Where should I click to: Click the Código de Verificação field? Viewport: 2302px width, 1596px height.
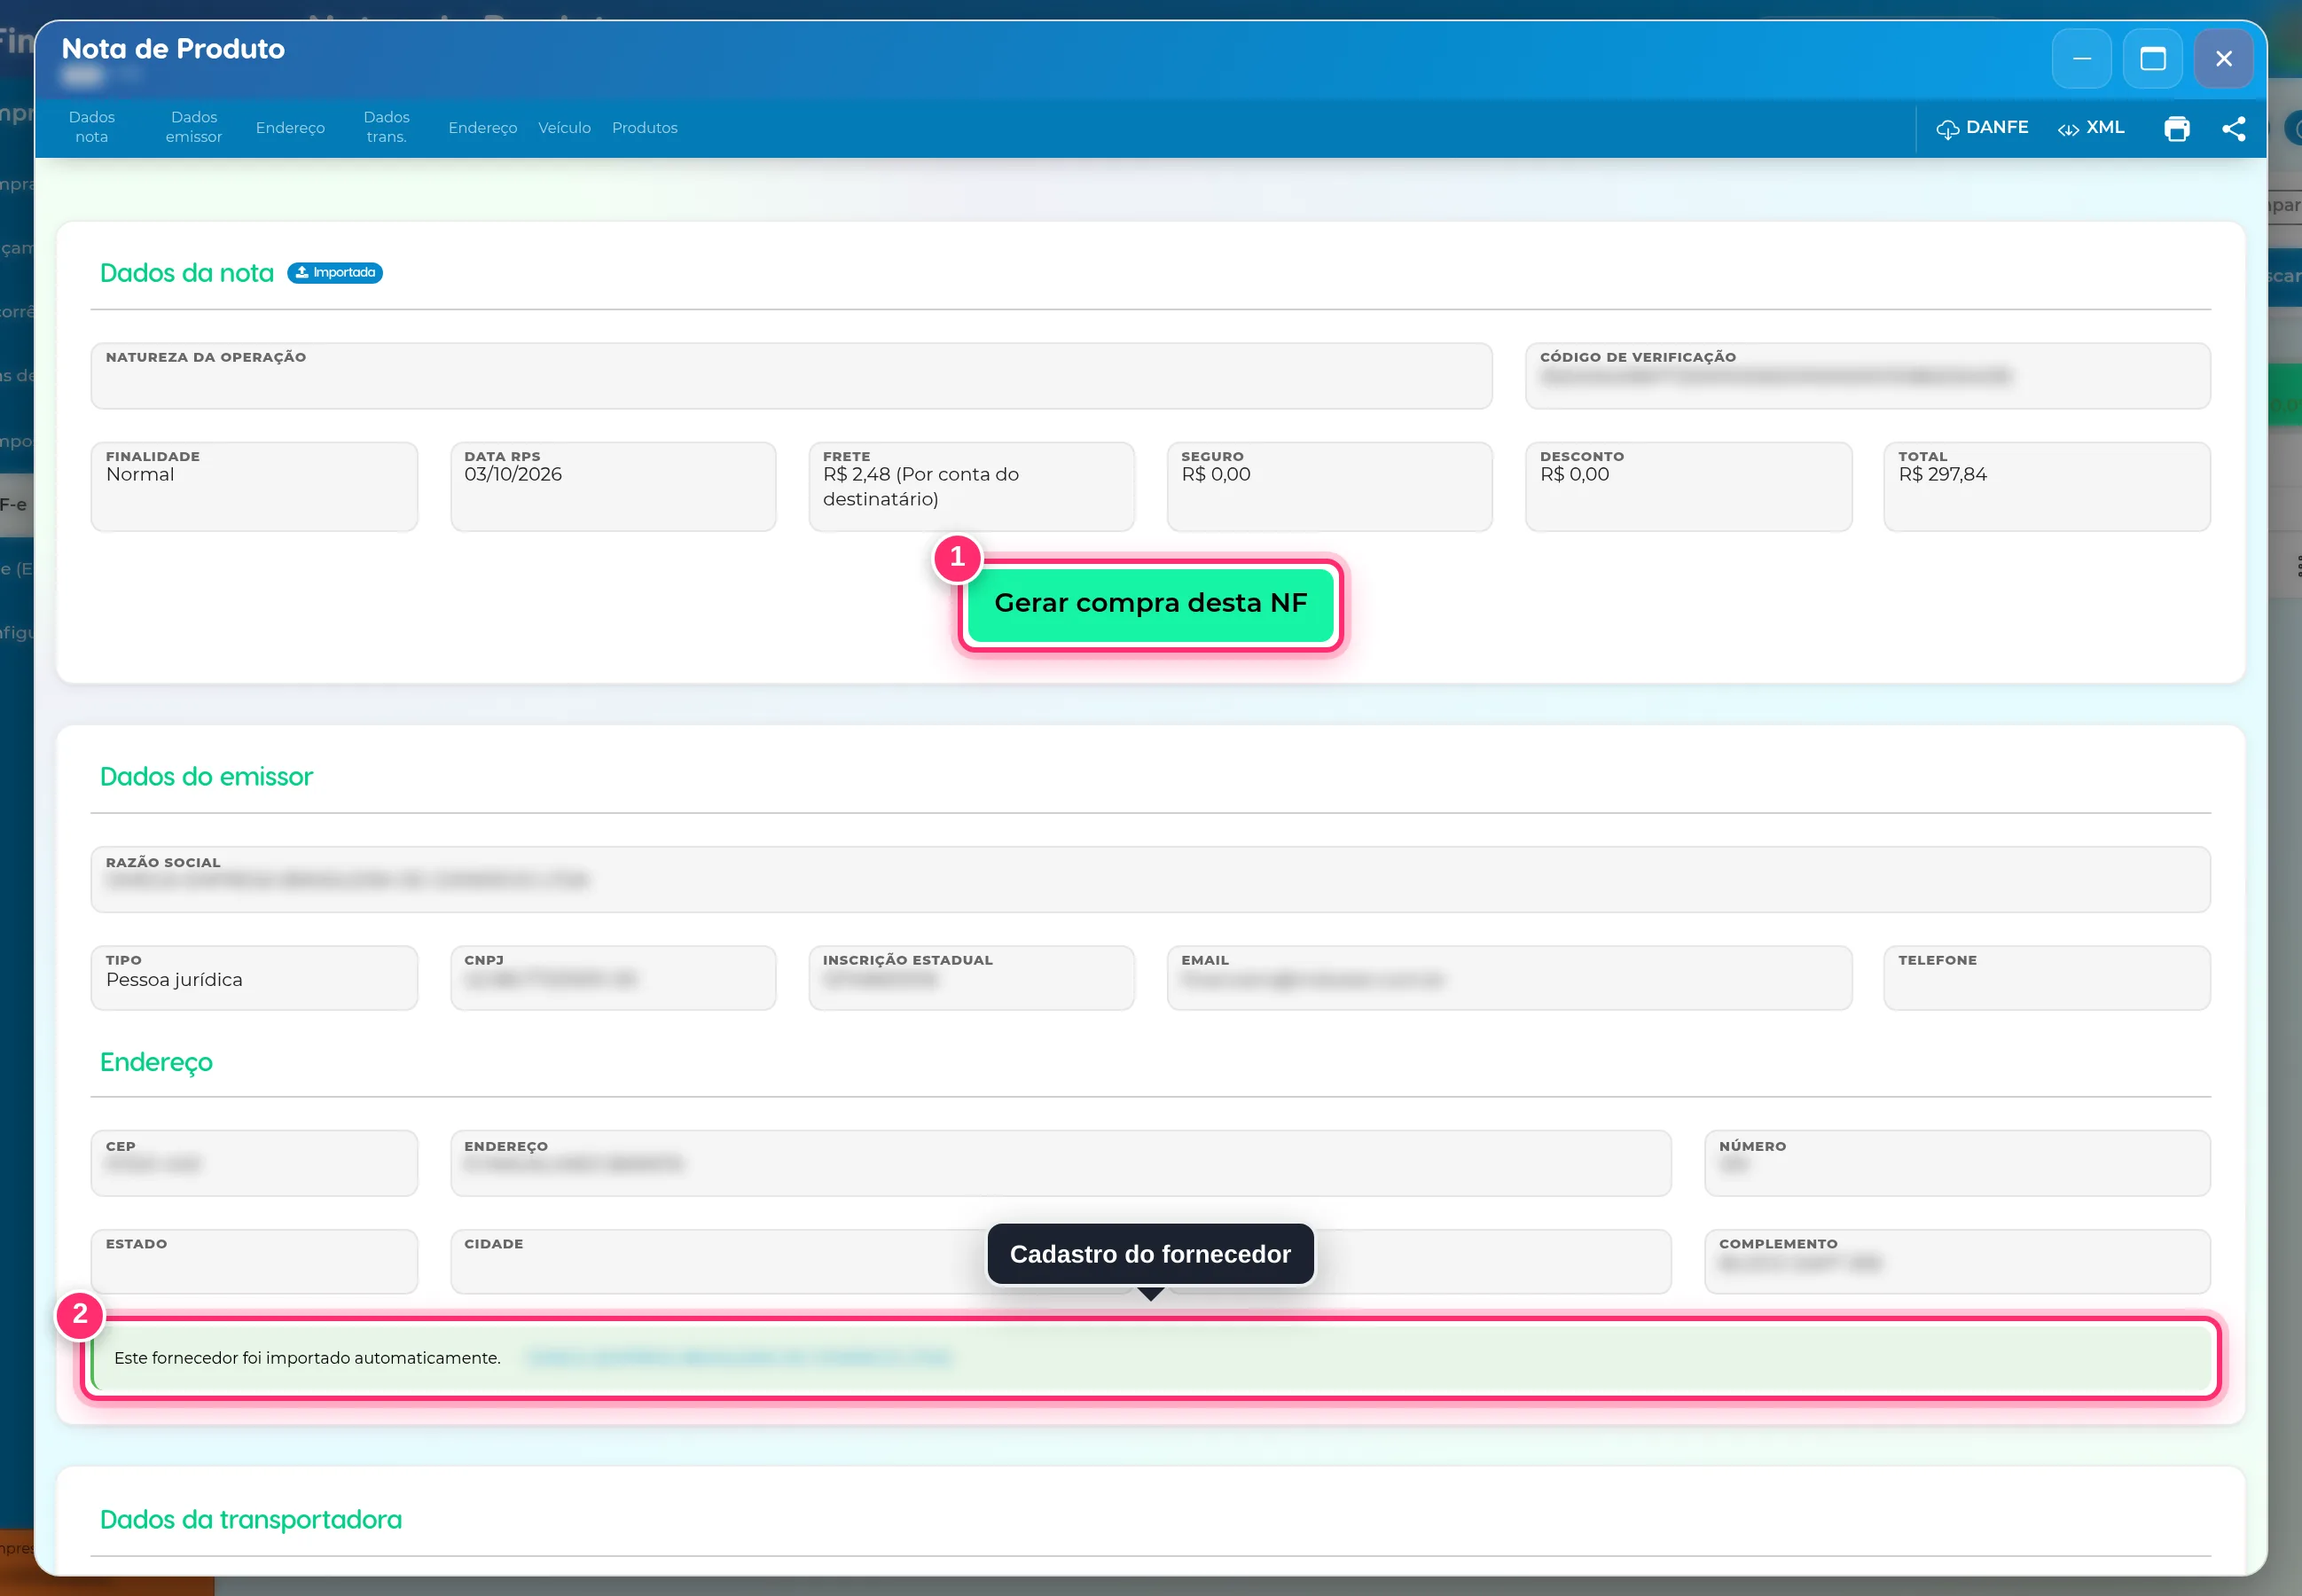point(1867,376)
